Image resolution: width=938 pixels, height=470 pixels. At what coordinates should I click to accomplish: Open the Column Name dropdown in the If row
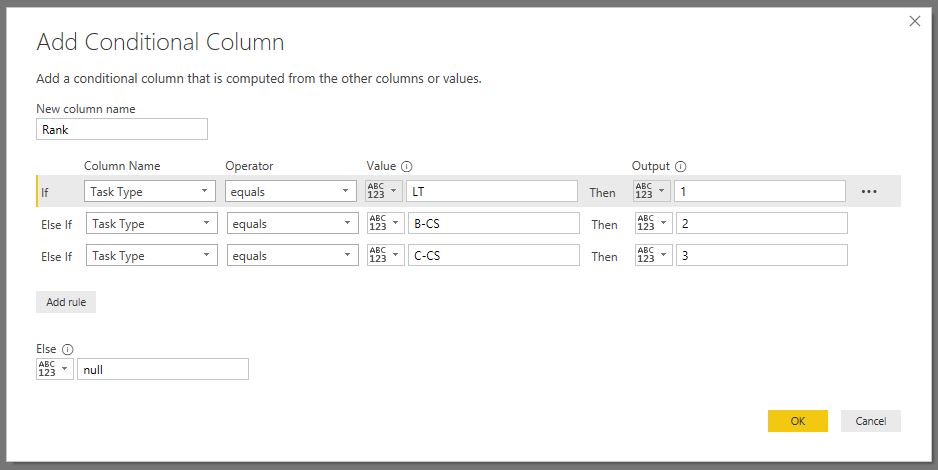(x=150, y=191)
